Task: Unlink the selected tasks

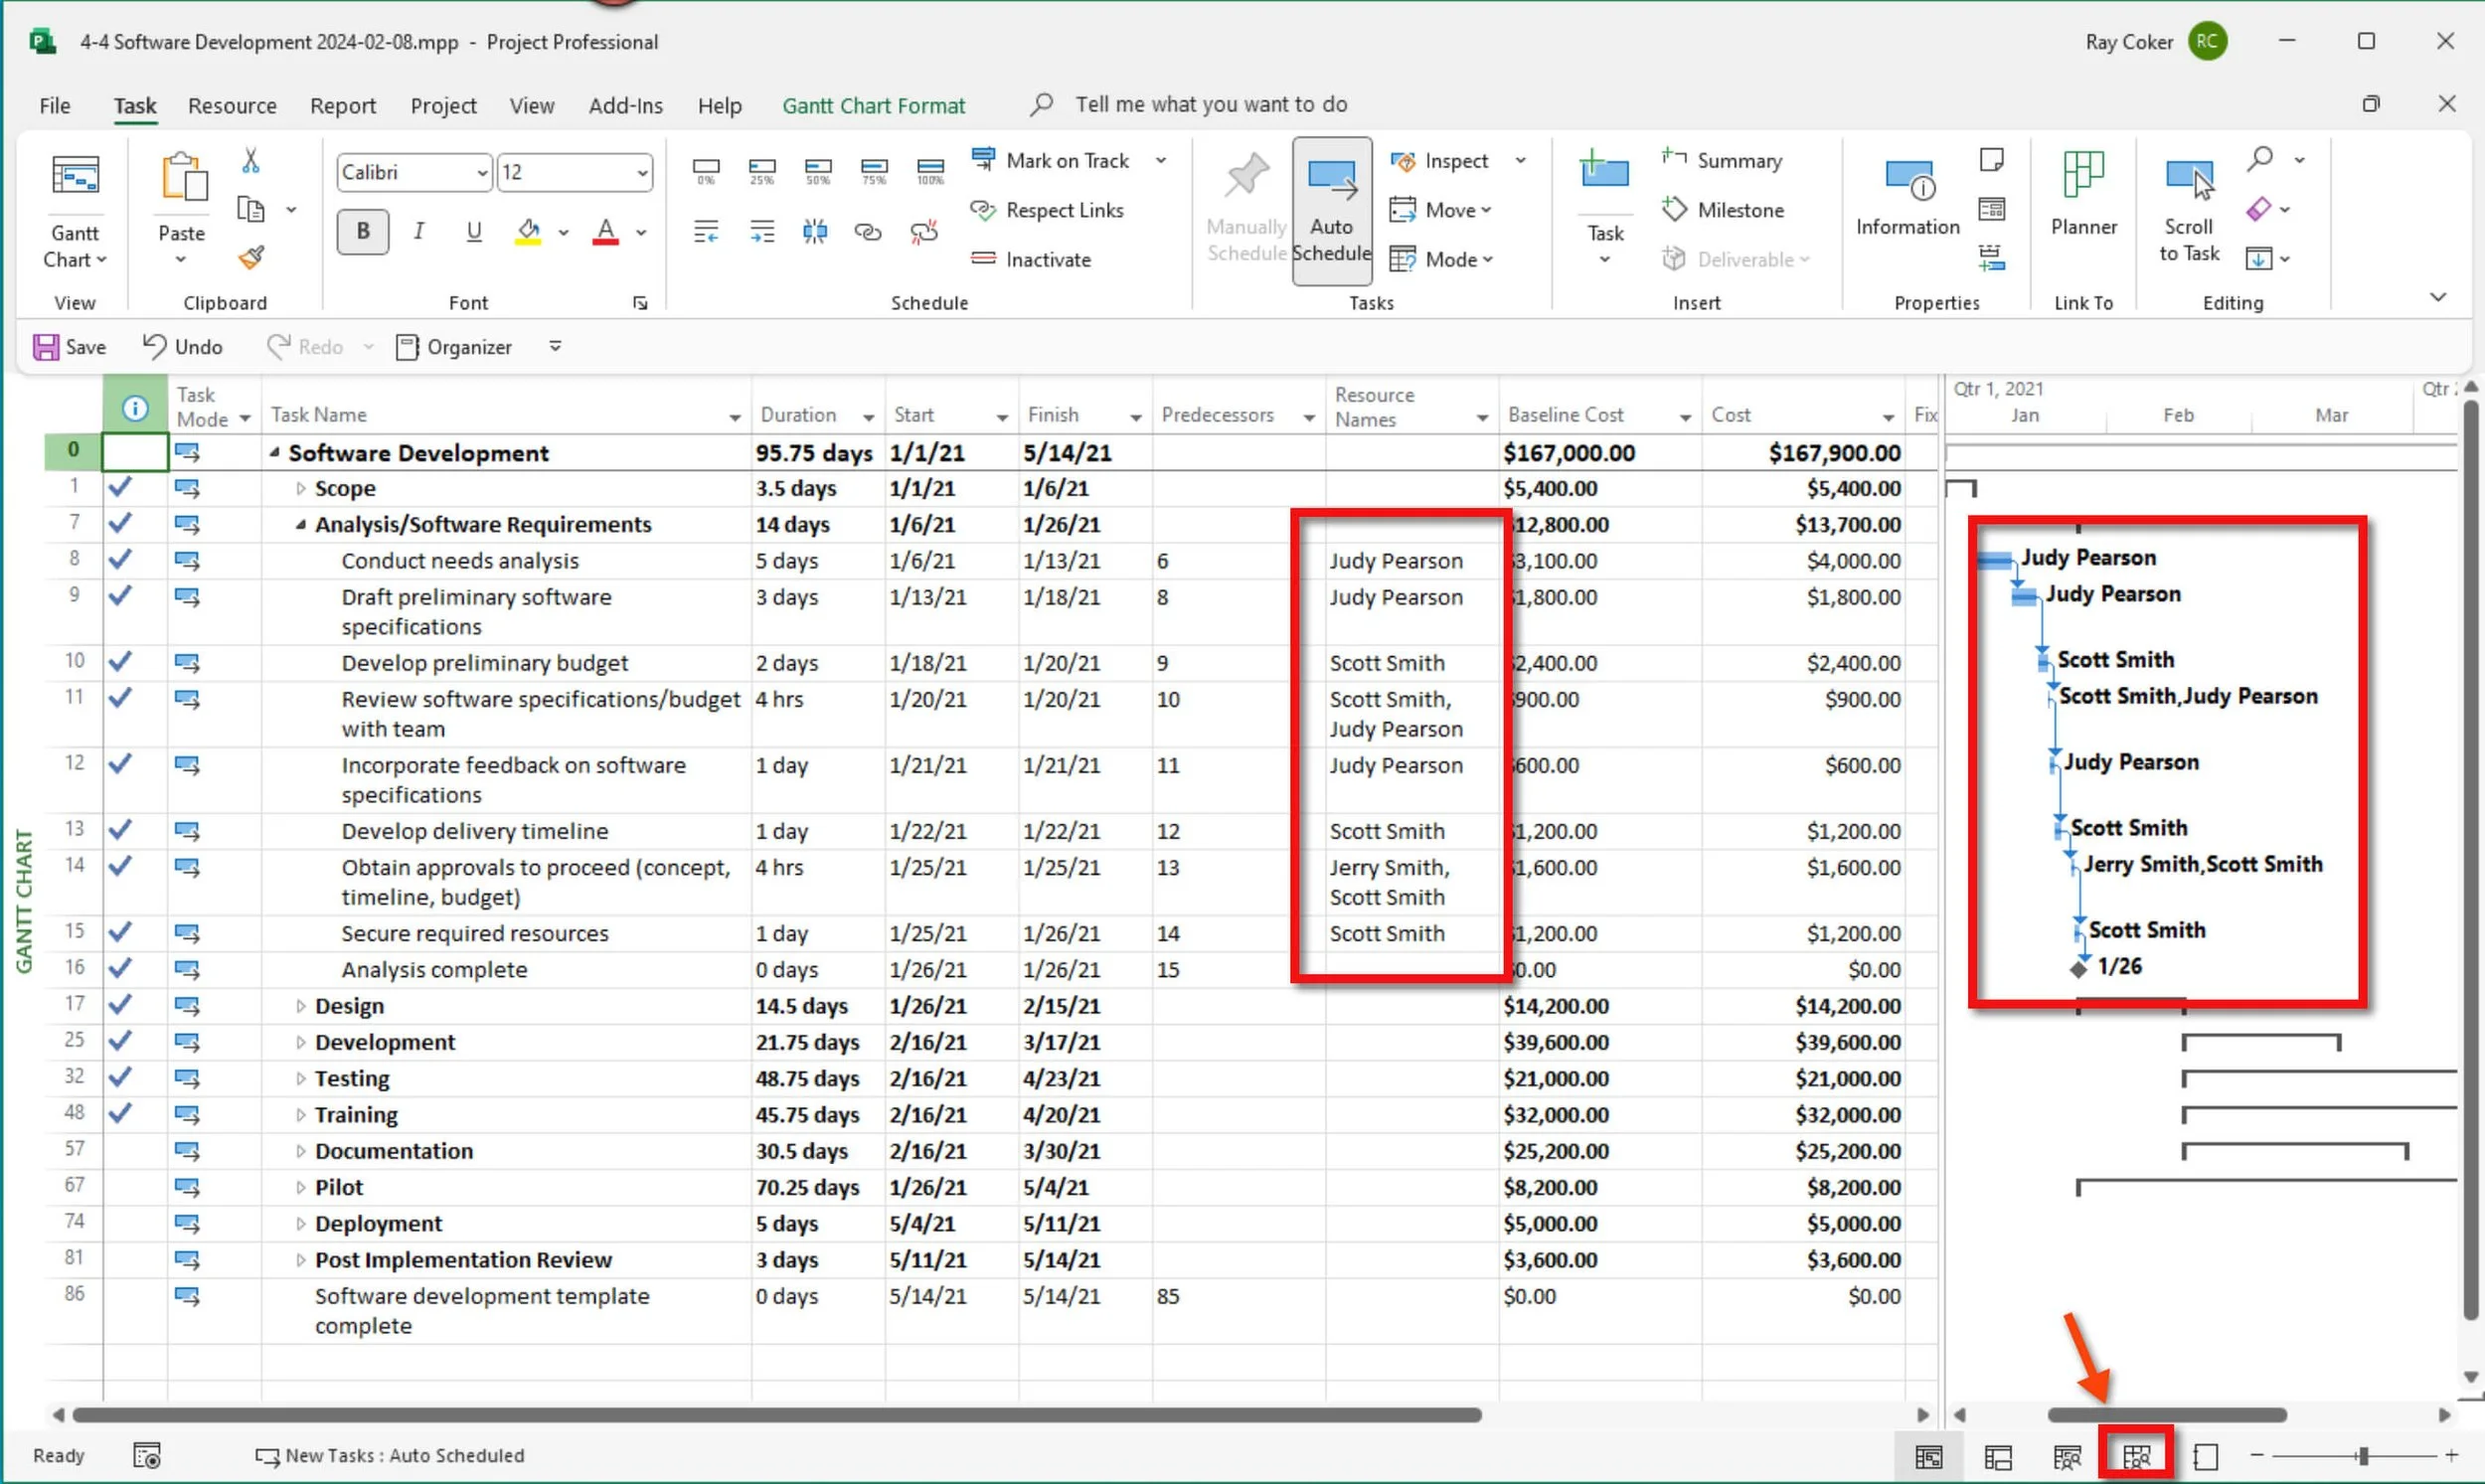Action: (x=924, y=232)
